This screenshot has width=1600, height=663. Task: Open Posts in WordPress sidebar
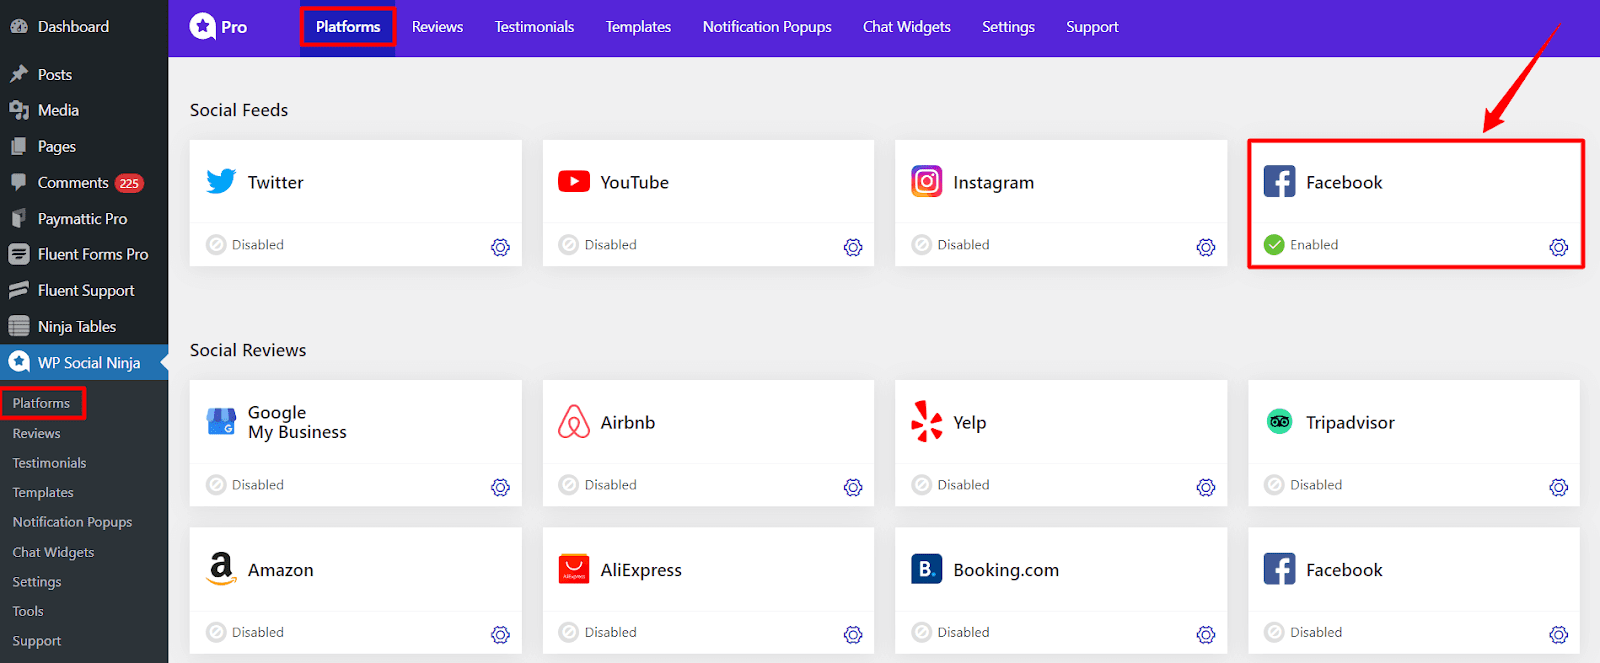84,74
